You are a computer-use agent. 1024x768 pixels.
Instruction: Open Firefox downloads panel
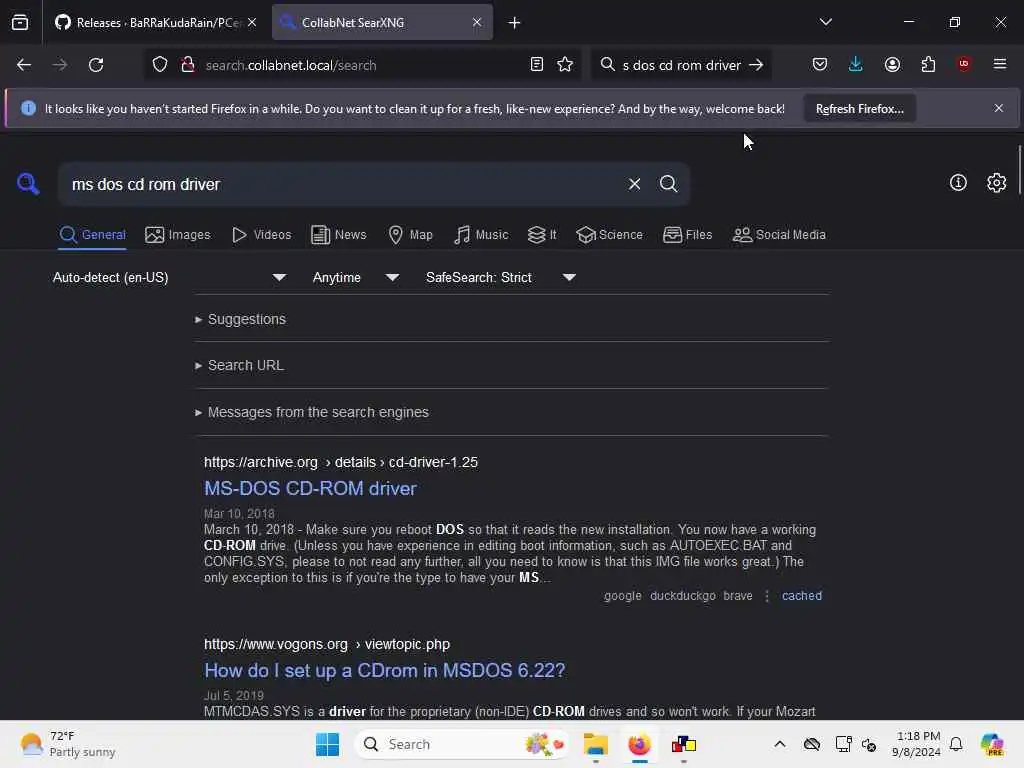856,65
